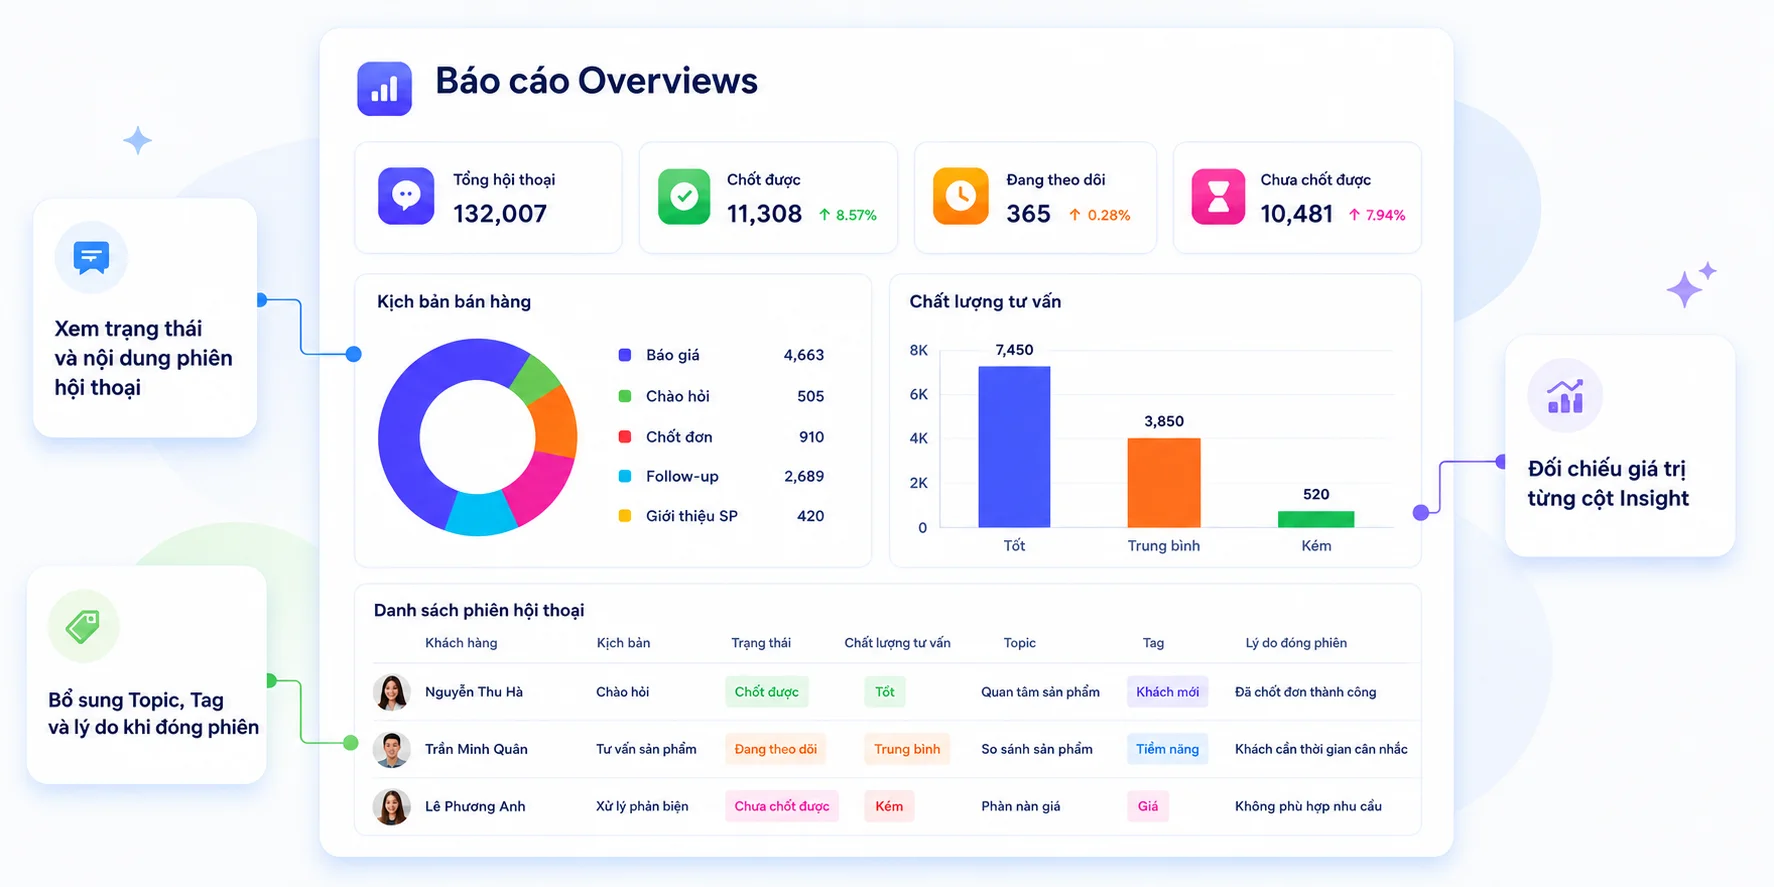Click the Quan tâm sản phẩm topic cell
Viewport: 1774px width, 887px height.
click(x=1040, y=692)
